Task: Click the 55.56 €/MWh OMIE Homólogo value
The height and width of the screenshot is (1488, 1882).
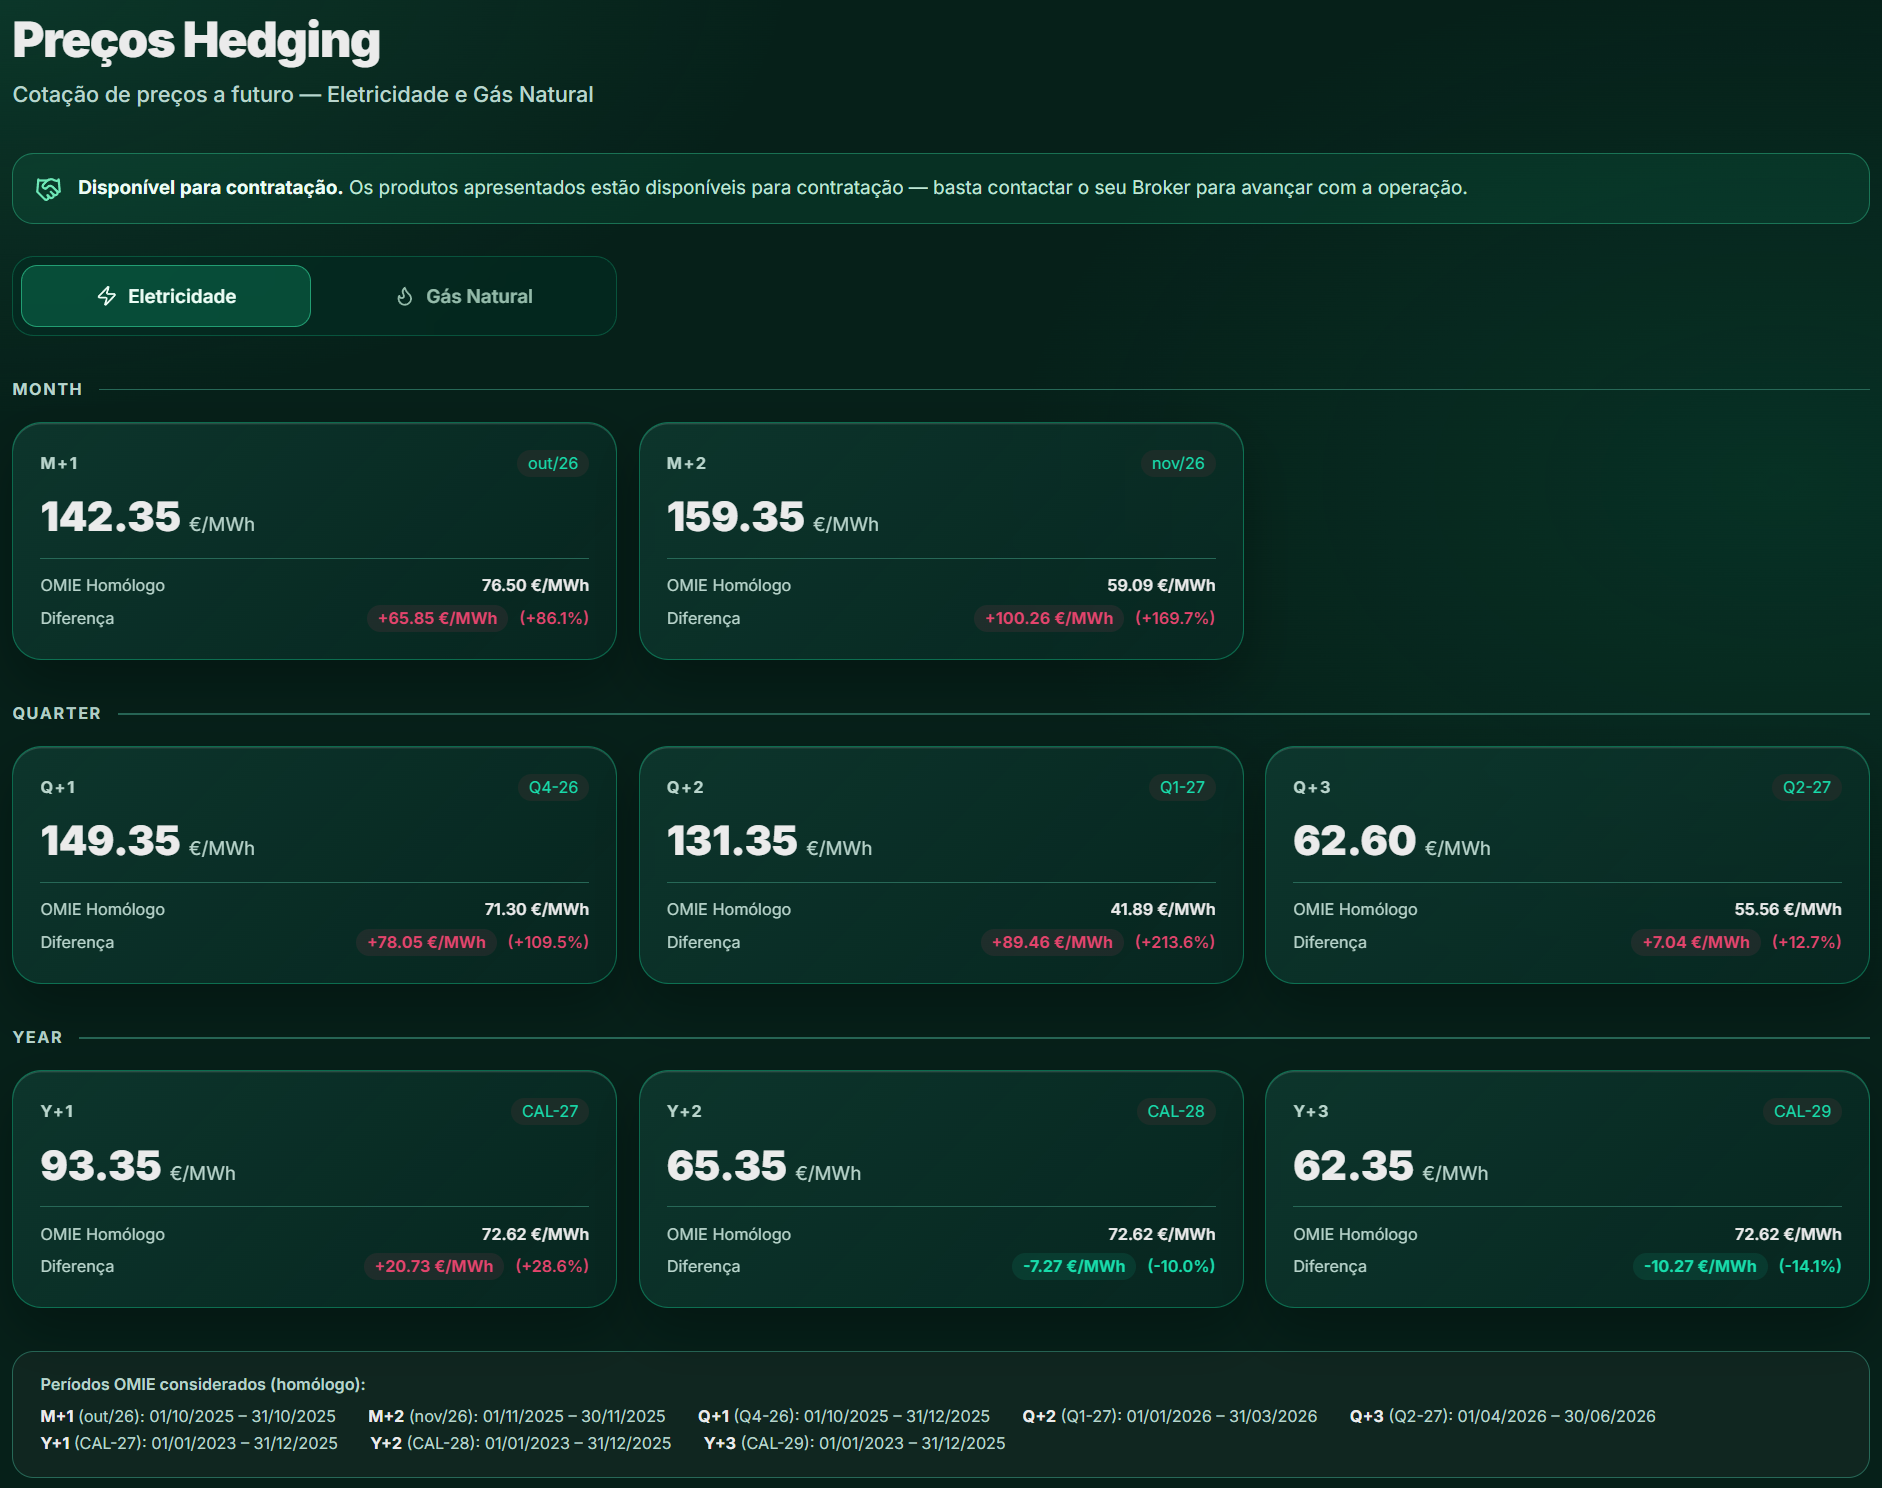Action: tap(1788, 909)
